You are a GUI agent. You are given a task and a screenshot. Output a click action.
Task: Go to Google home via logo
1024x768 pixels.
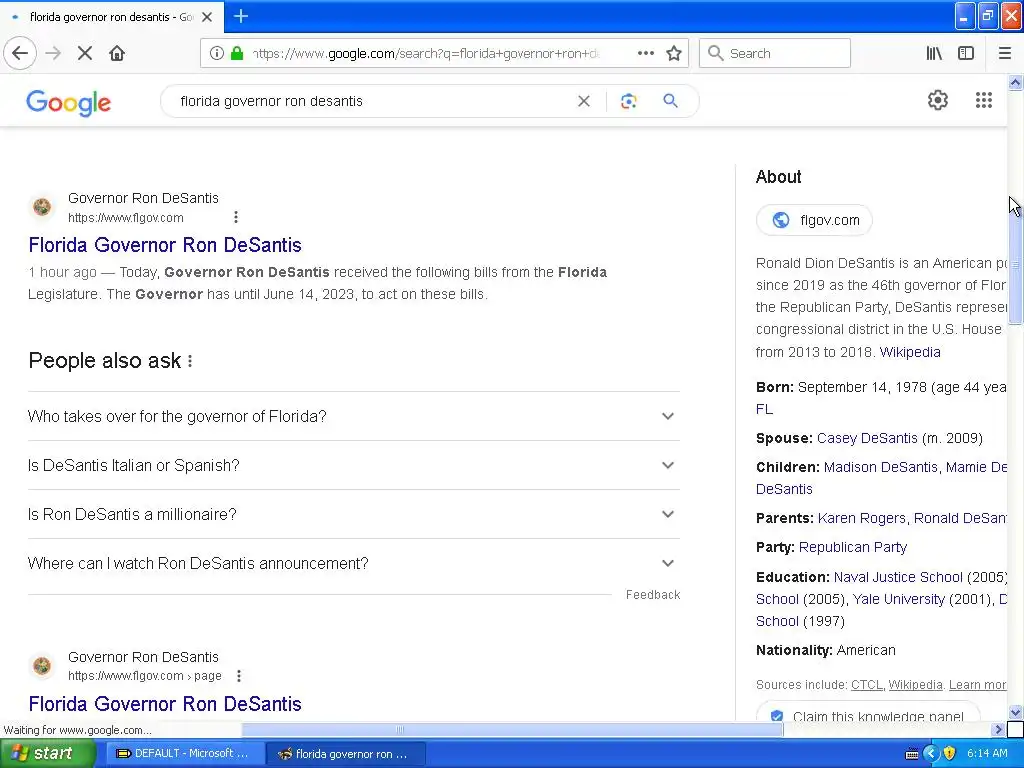[69, 103]
